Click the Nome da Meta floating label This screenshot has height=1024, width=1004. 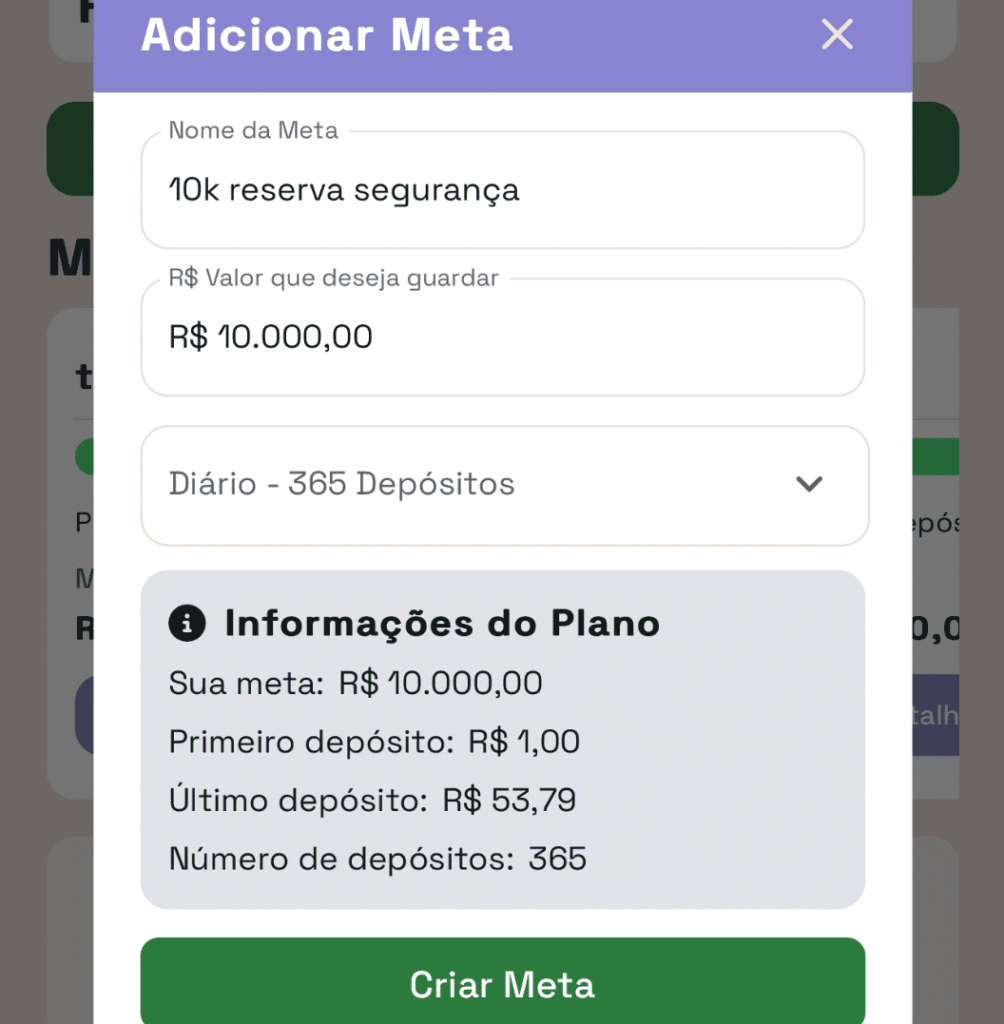coord(253,131)
